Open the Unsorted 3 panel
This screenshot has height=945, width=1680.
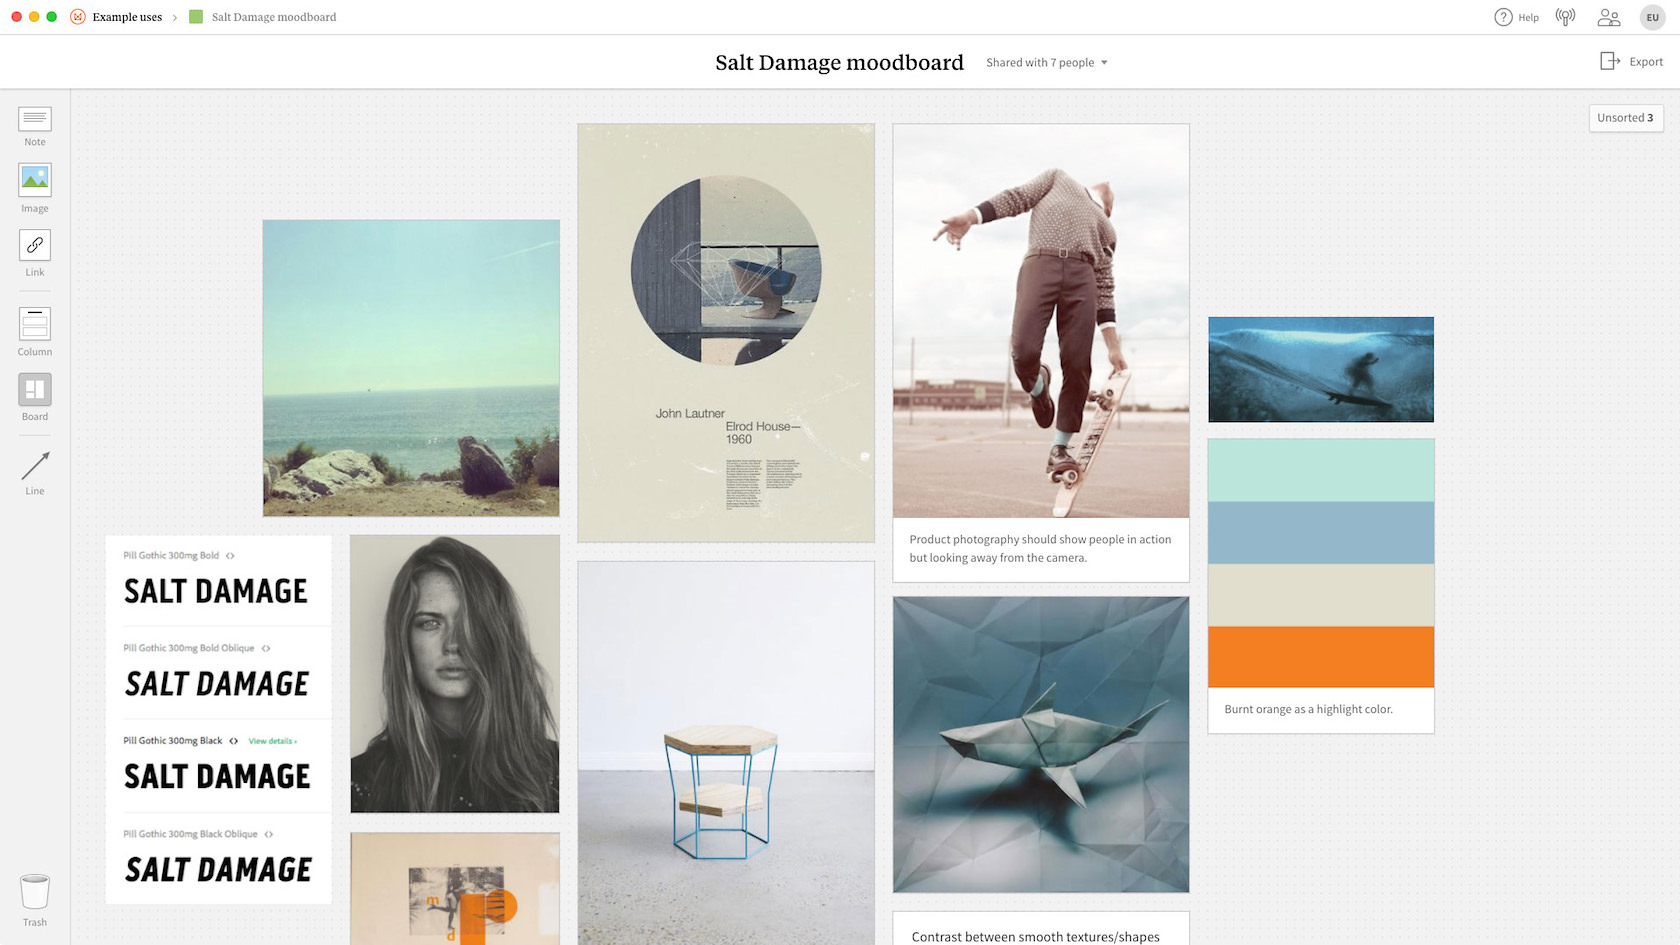(1625, 118)
